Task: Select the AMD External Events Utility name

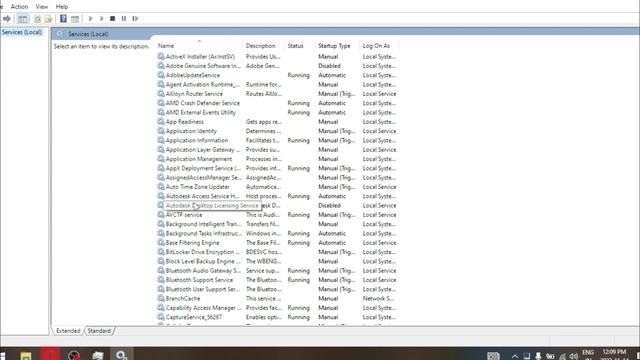Action: (201, 112)
